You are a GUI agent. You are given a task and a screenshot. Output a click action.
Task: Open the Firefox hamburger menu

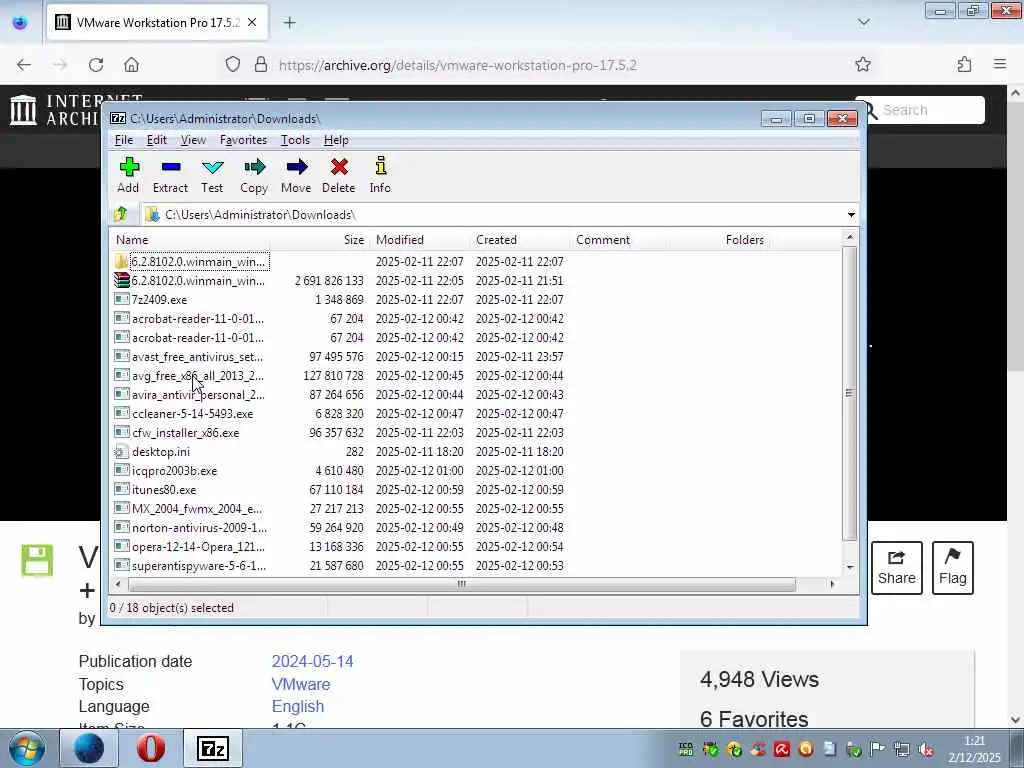coord(1000,64)
